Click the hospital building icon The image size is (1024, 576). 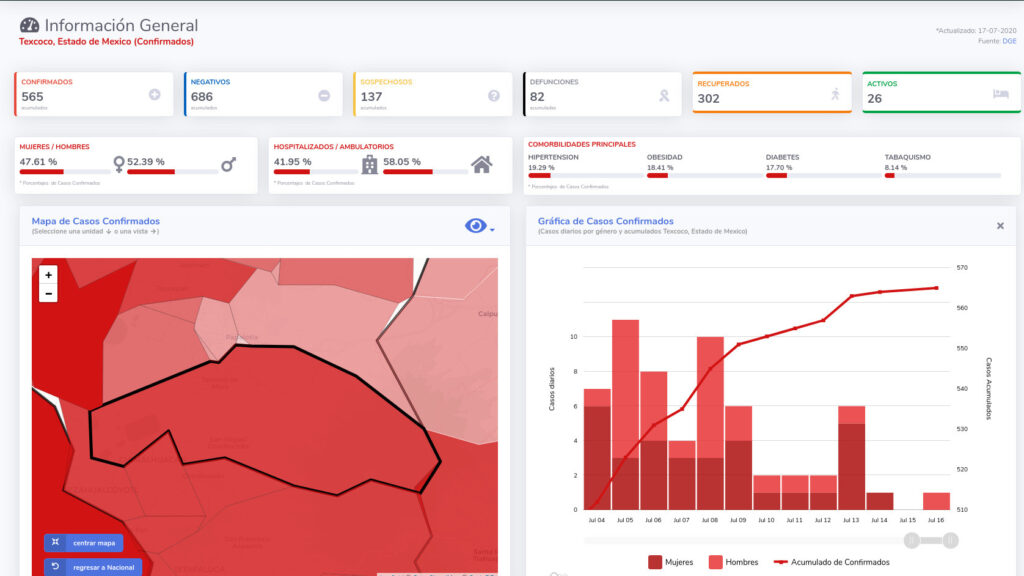(370, 164)
